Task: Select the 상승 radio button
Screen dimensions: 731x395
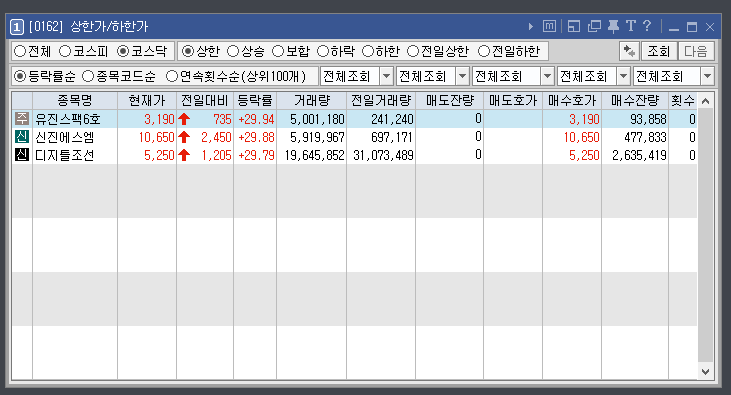Action: 233,51
